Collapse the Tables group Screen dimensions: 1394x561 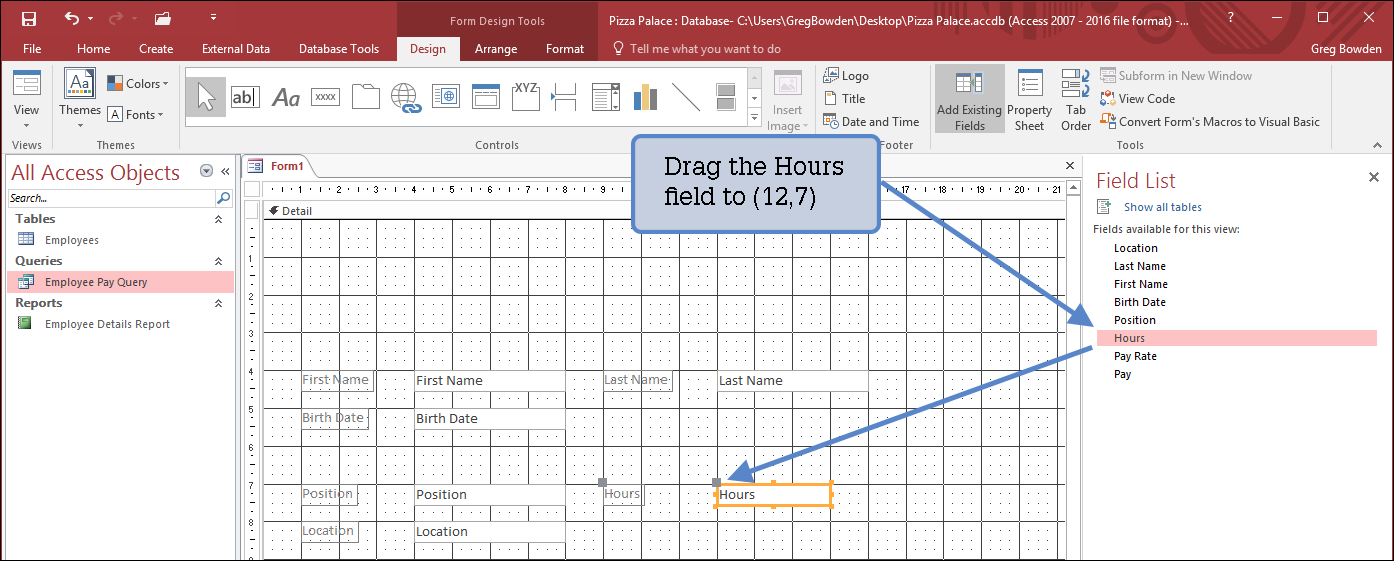(x=219, y=219)
